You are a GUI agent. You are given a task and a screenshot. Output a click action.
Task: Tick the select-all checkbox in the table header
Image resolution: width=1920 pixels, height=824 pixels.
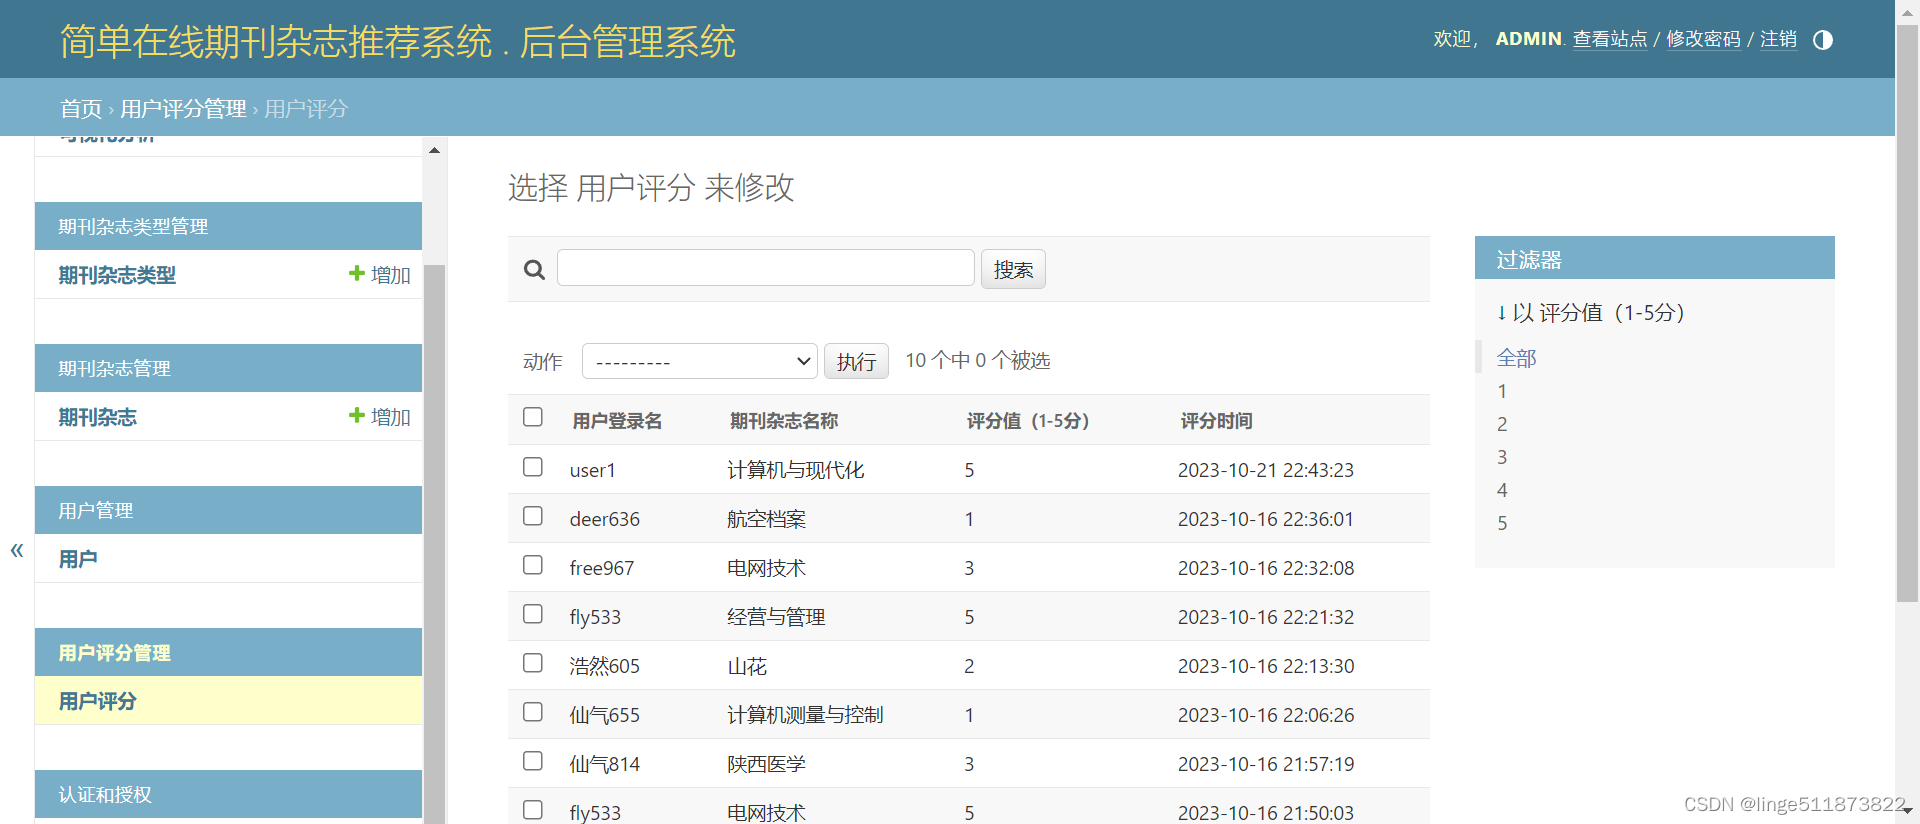click(x=533, y=417)
